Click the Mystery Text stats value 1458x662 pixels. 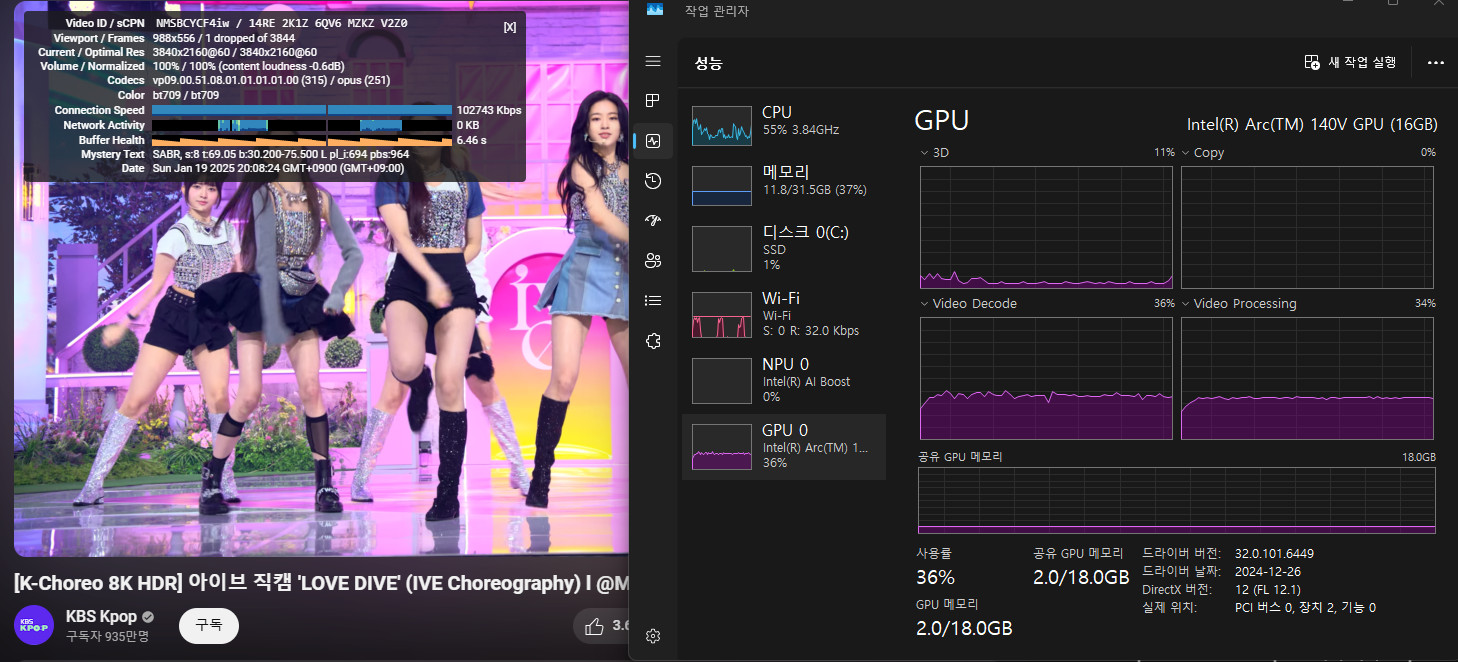tap(281, 154)
